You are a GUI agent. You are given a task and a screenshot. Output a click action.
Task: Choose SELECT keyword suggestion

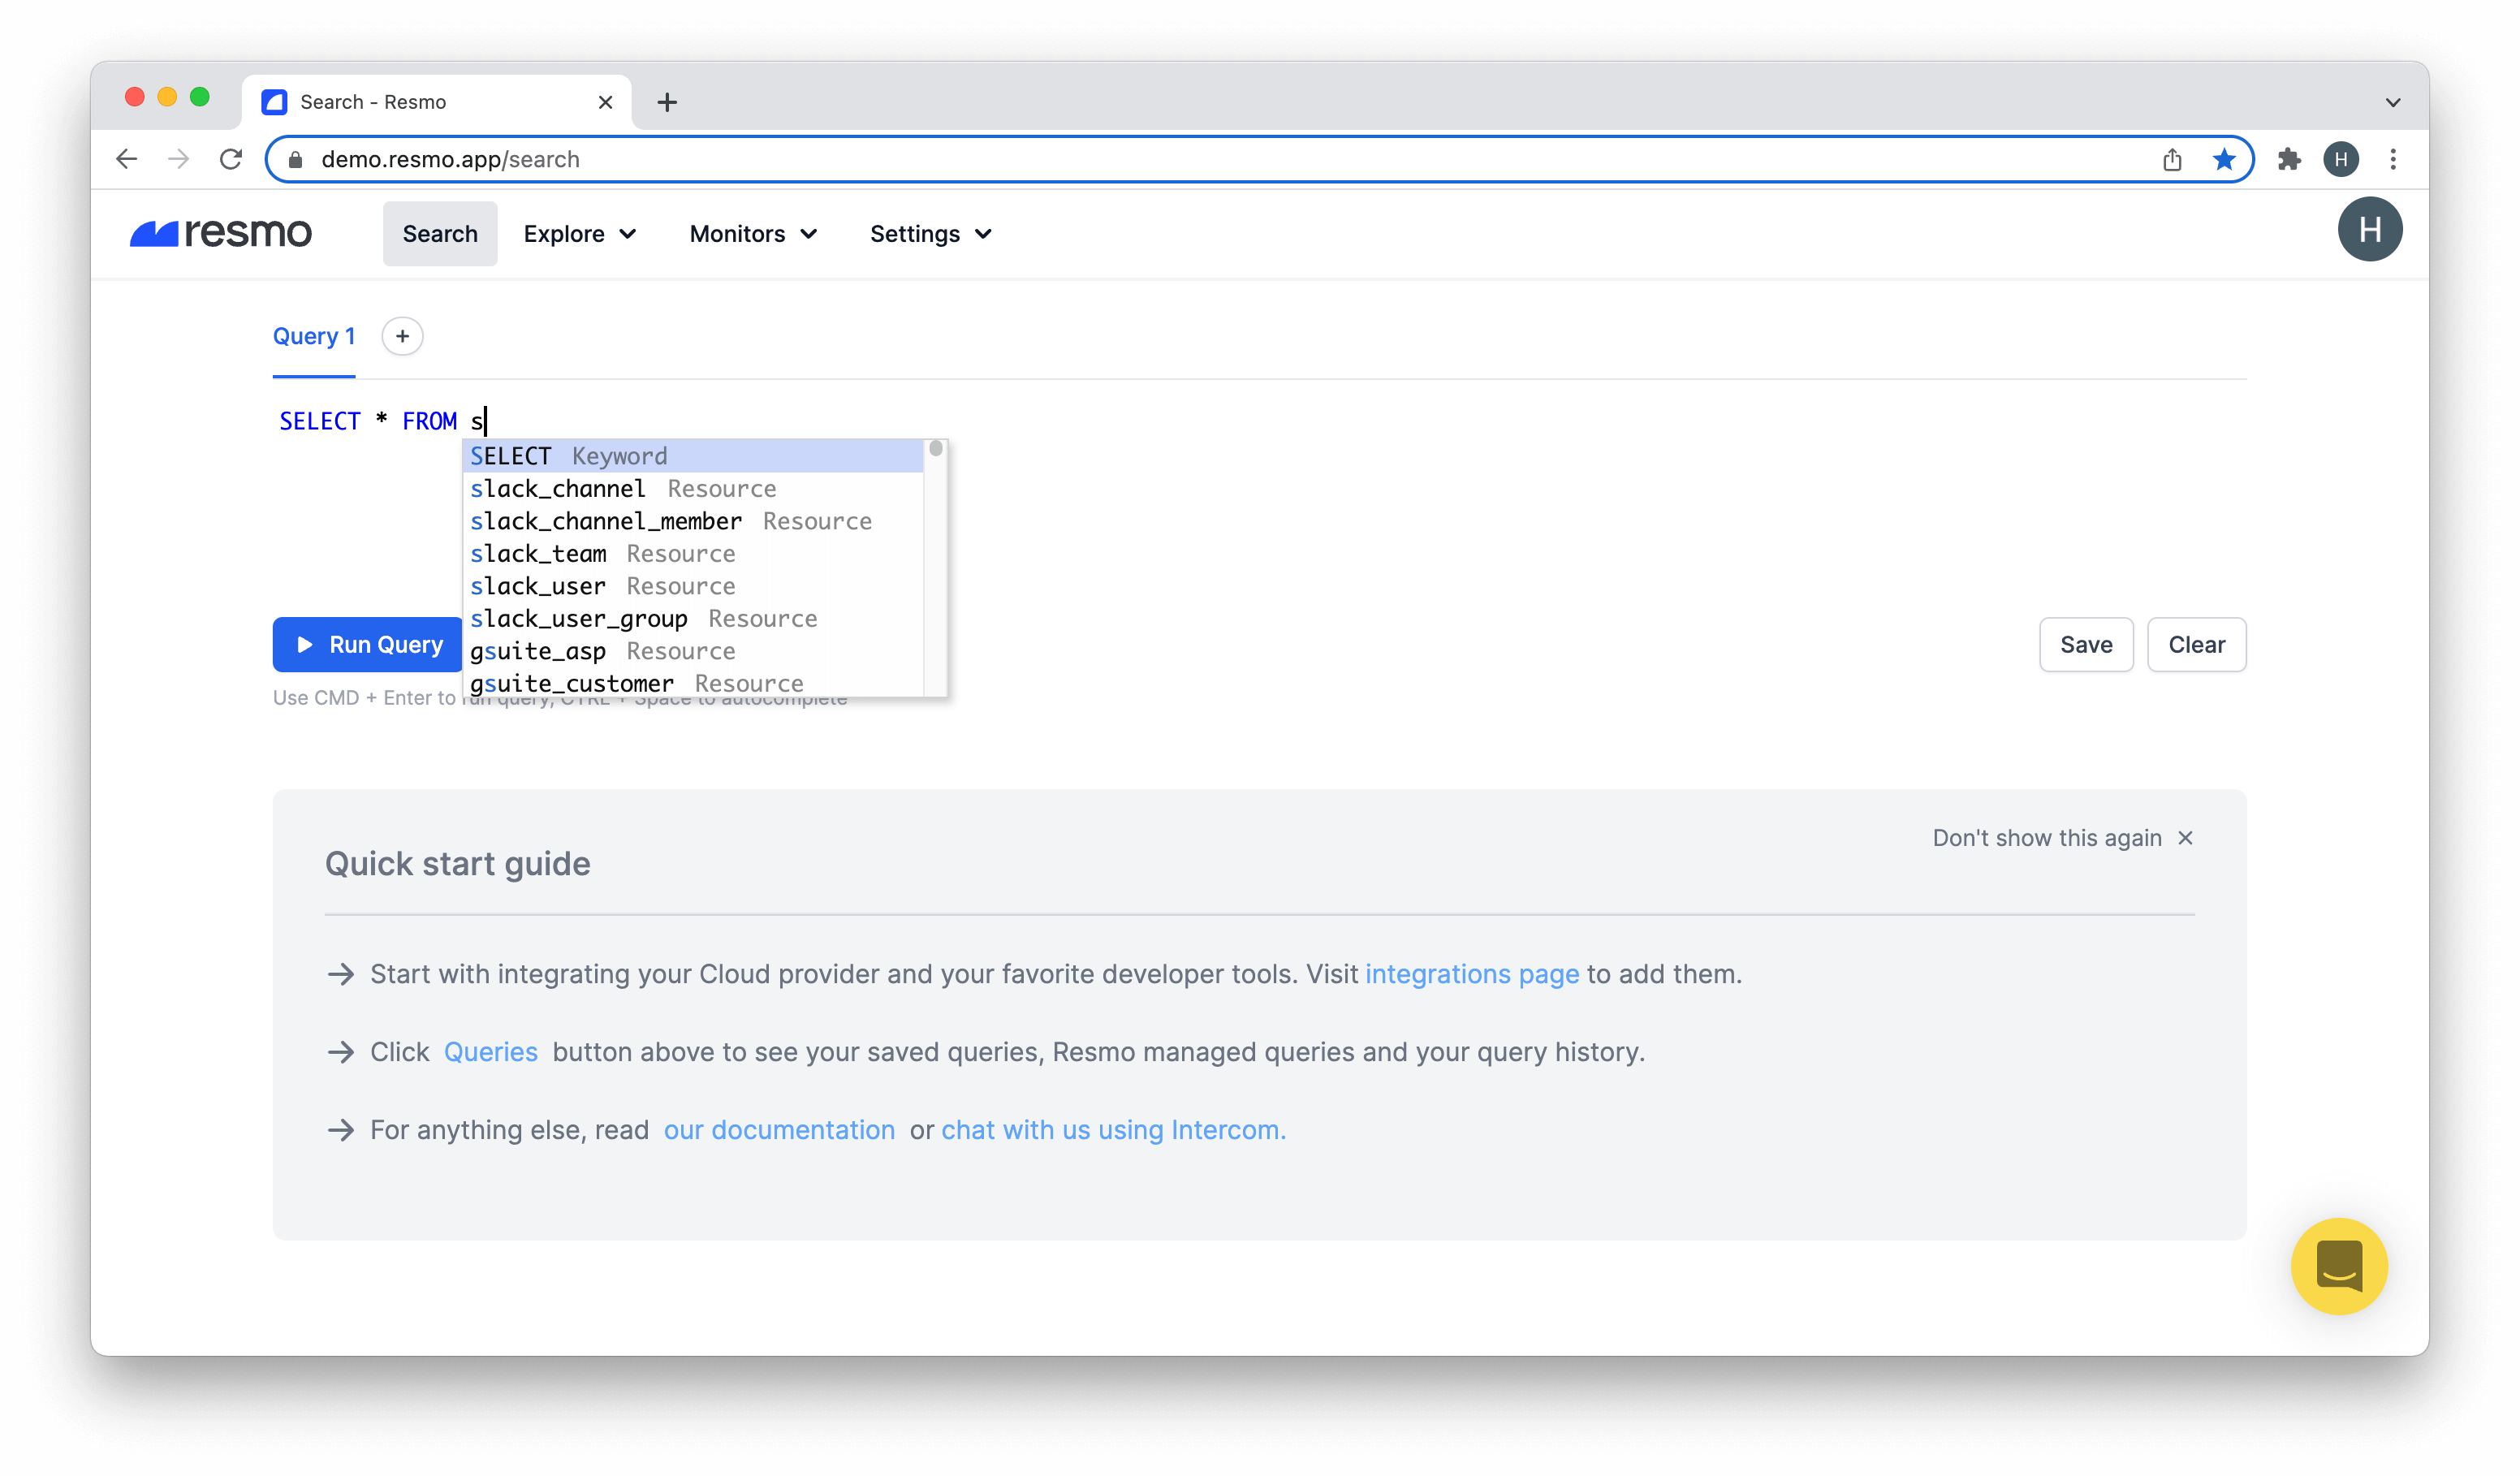pyautogui.click(x=693, y=456)
